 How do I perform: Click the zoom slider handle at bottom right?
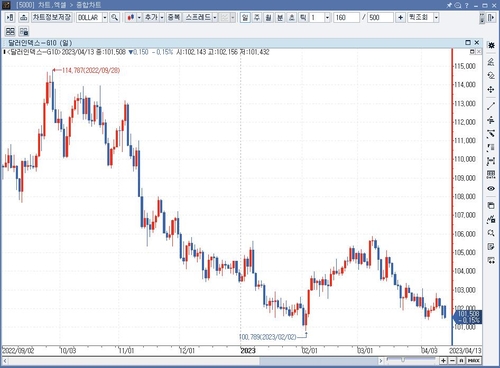tap(403, 360)
